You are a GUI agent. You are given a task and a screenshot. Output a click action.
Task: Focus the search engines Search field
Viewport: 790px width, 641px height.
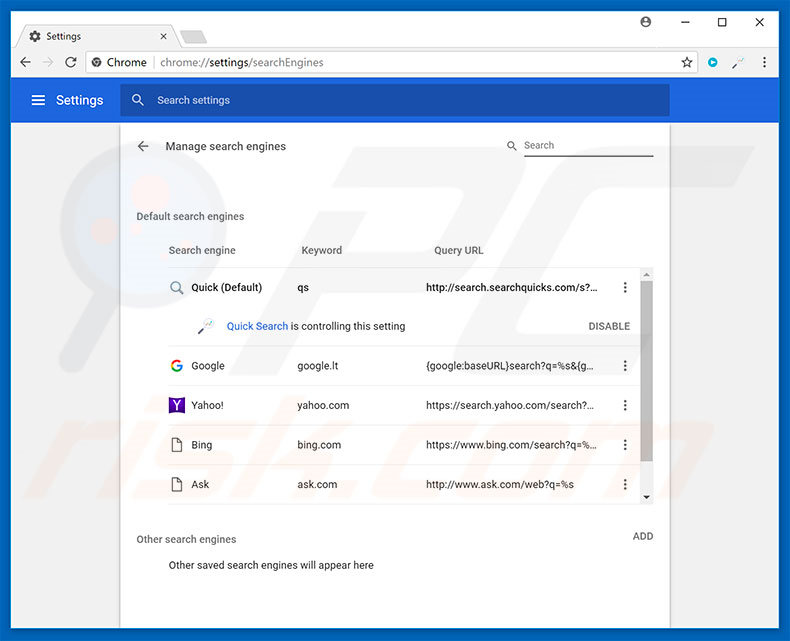tap(588, 146)
